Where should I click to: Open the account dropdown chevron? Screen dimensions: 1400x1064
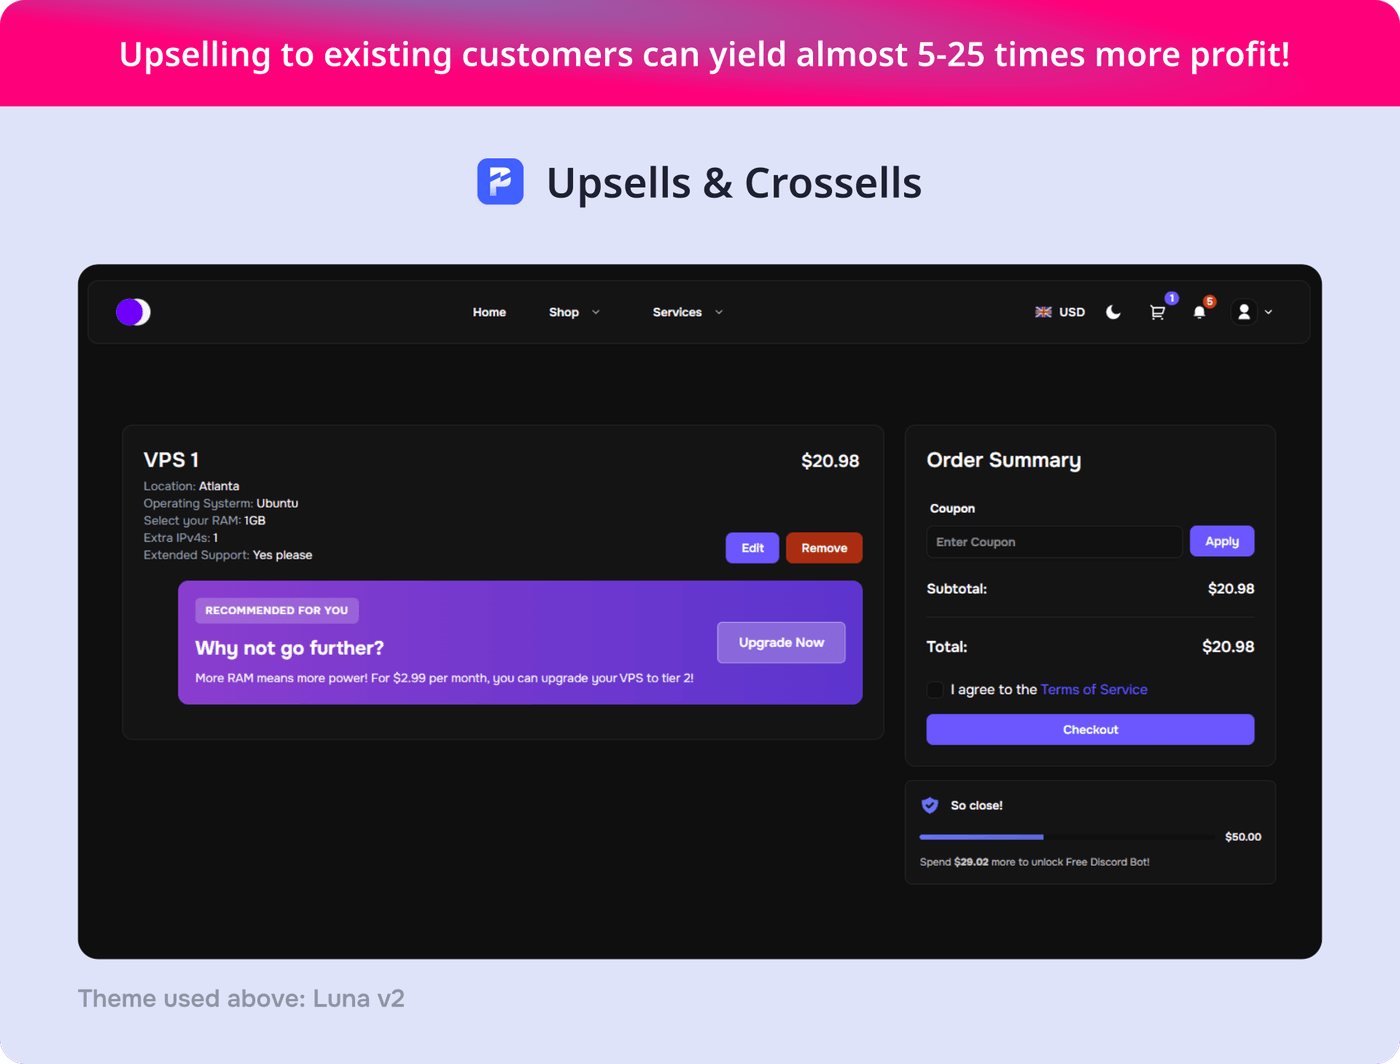pyautogui.click(x=1269, y=312)
